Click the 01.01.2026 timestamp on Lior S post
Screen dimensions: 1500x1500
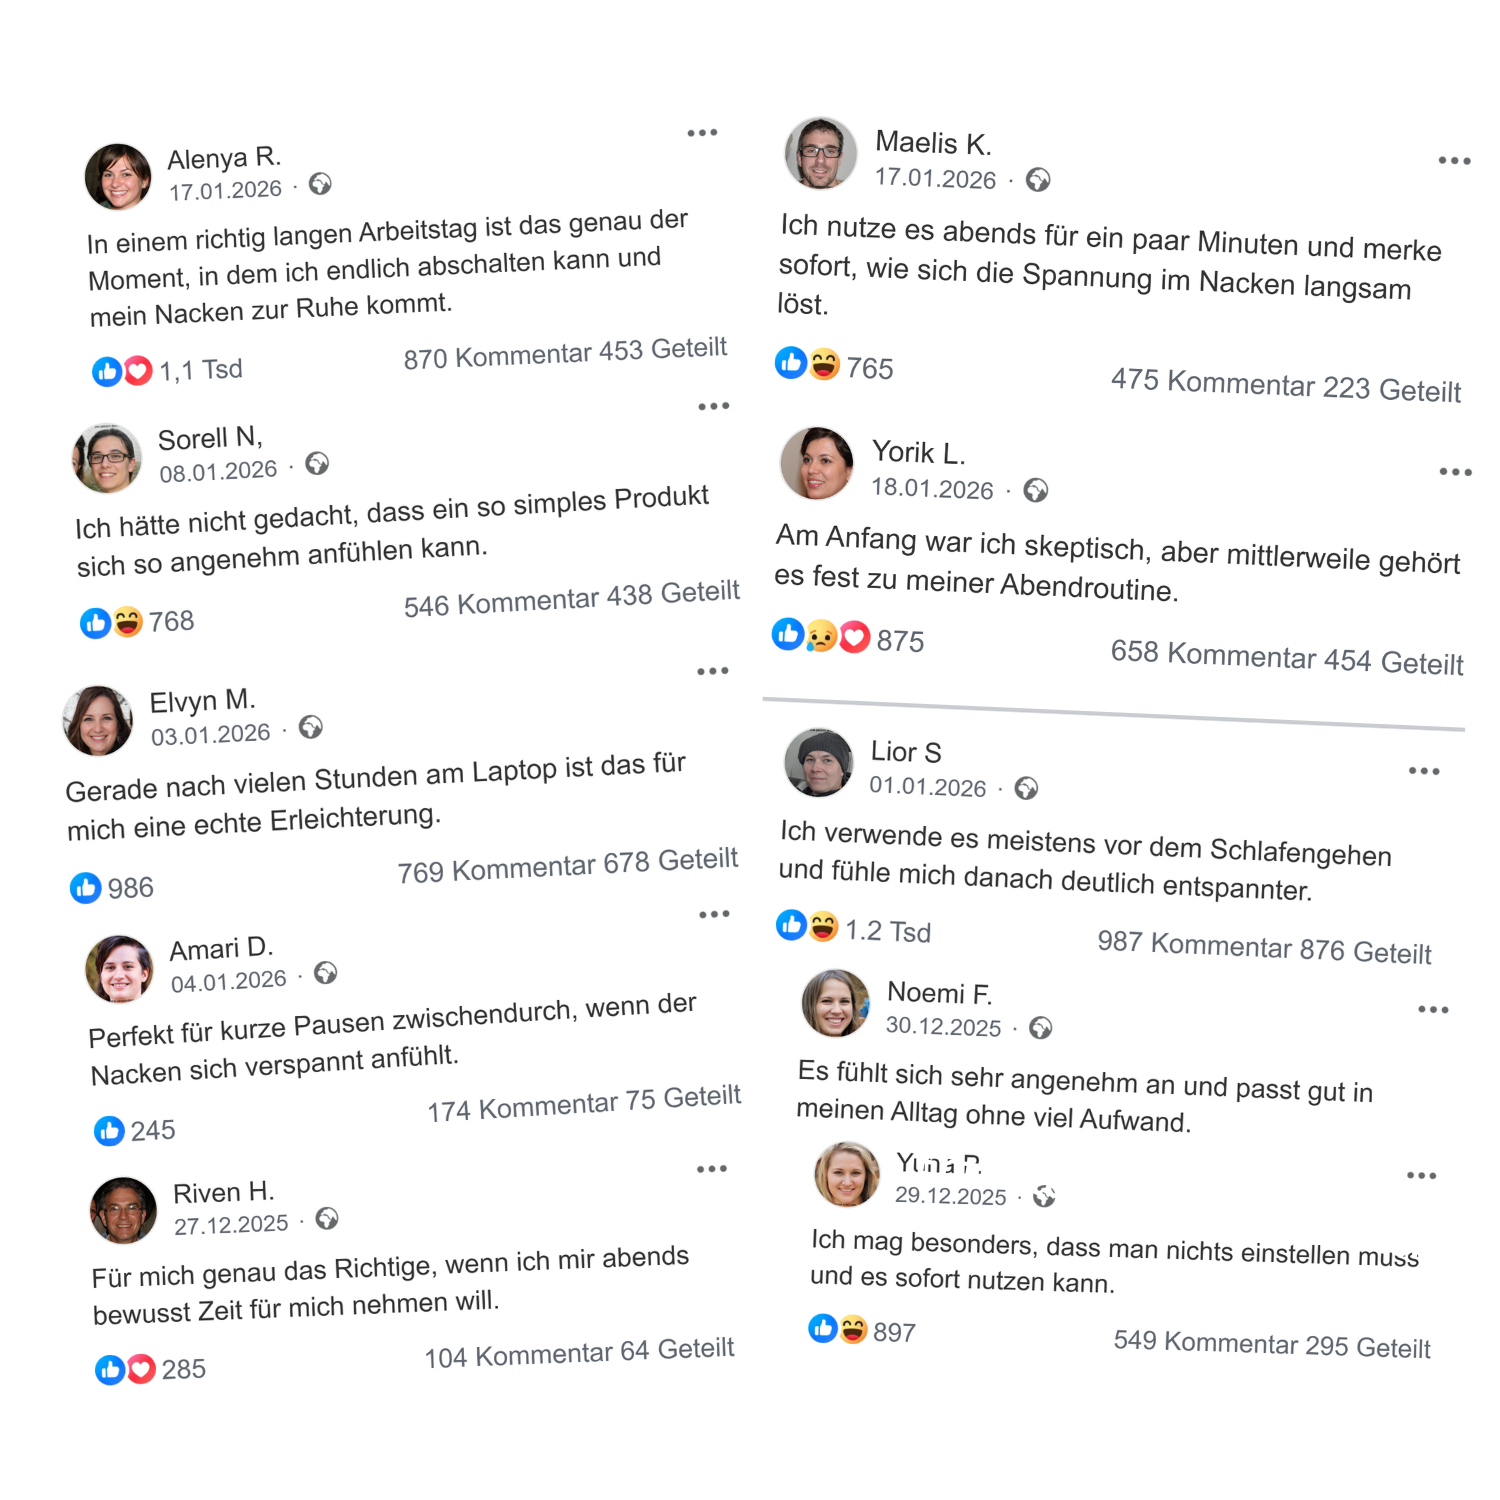[927, 787]
